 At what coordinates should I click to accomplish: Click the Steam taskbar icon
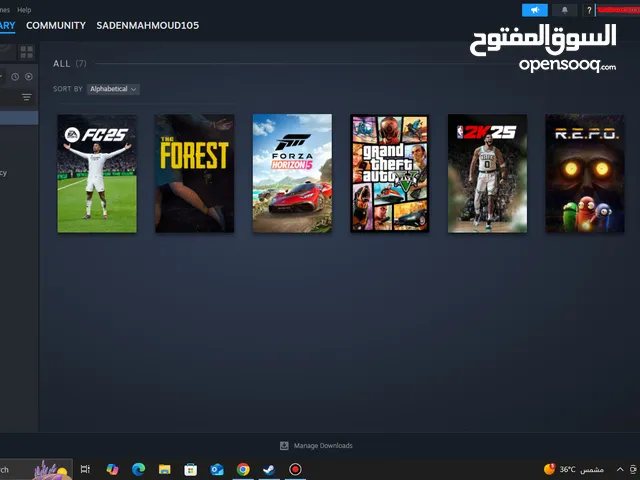tap(269, 469)
